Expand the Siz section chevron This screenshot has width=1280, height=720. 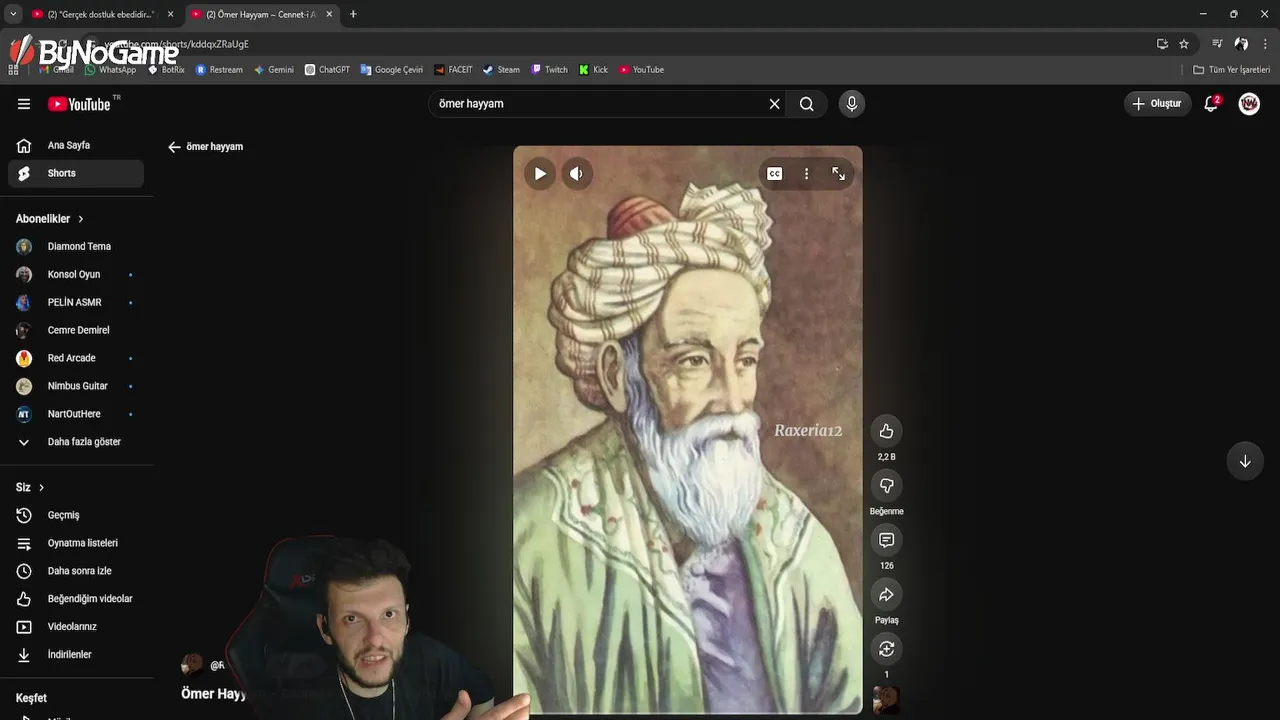41,488
